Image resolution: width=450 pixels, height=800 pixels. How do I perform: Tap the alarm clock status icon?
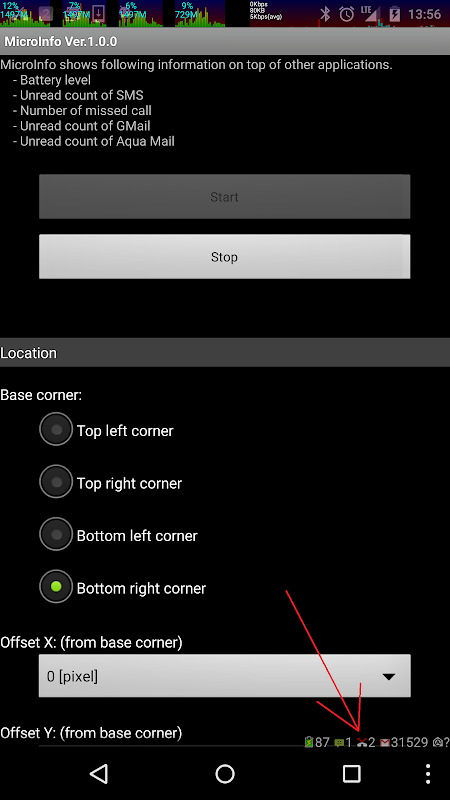[x=347, y=14]
